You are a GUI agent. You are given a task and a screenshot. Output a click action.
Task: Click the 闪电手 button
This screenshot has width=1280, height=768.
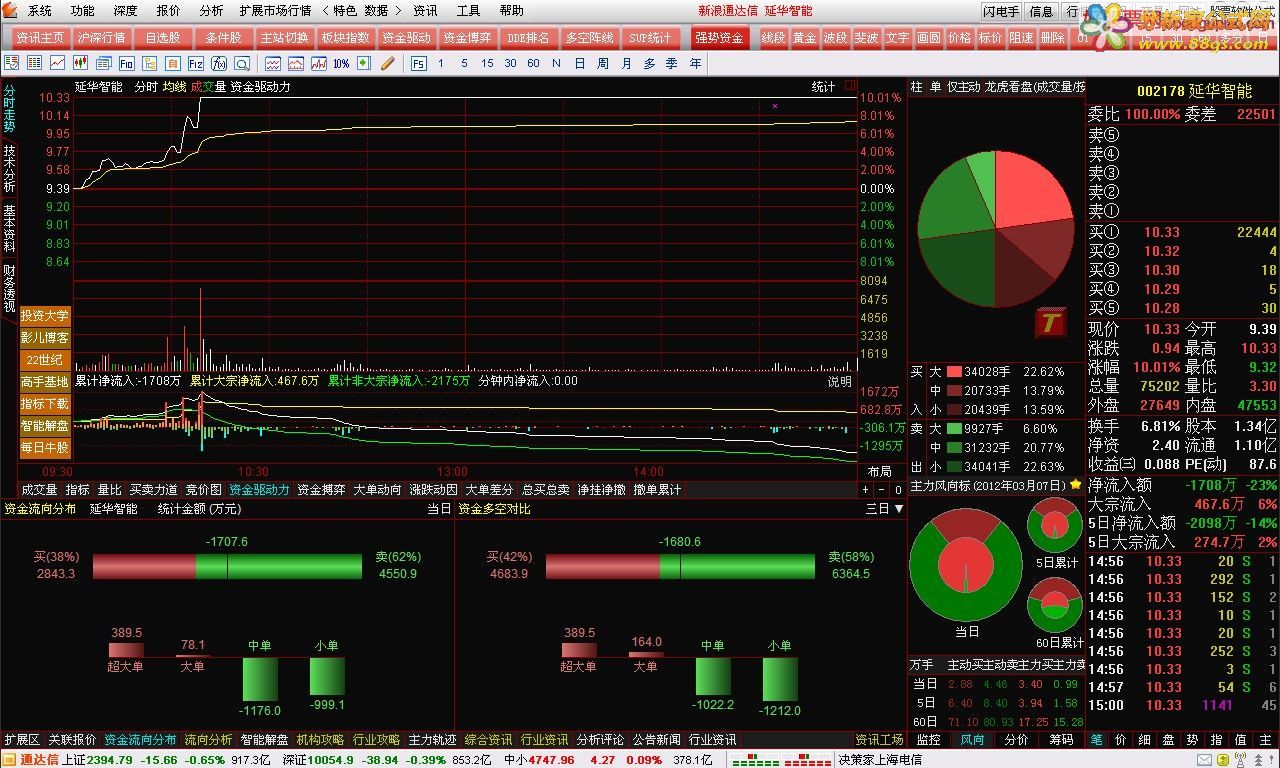[x=1002, y=11]
